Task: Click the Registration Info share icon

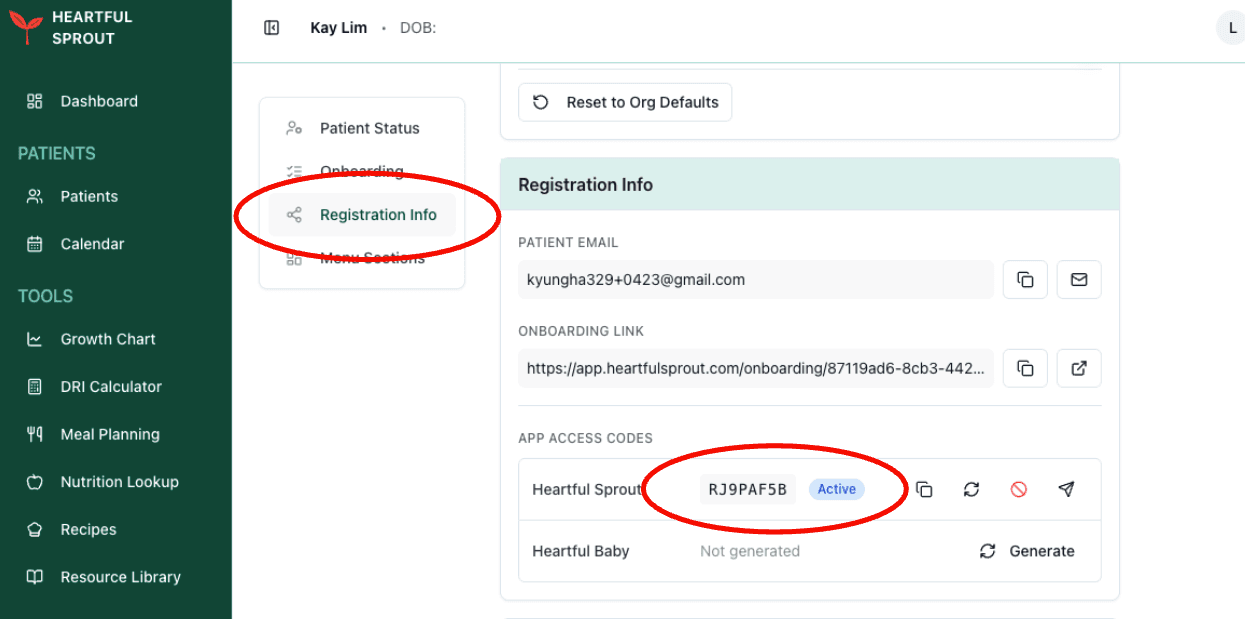Action: [x=294, y=215]
